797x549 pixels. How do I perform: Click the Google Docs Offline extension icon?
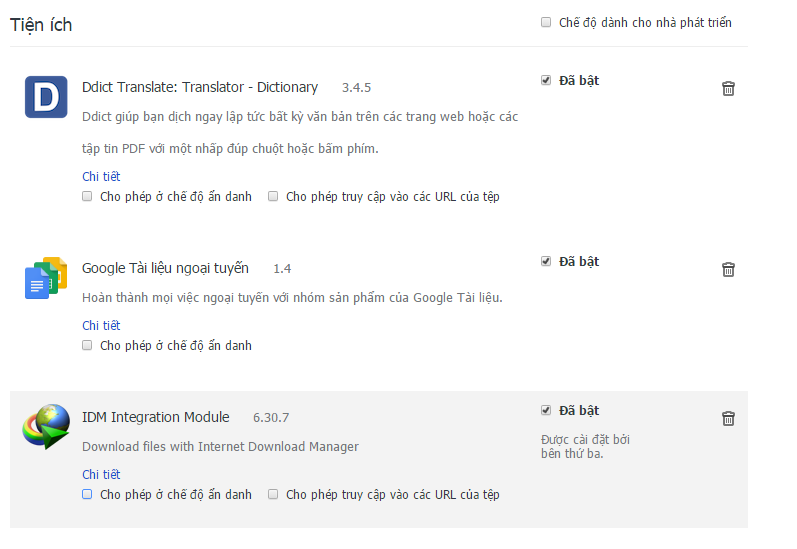[x=45, y=278]
